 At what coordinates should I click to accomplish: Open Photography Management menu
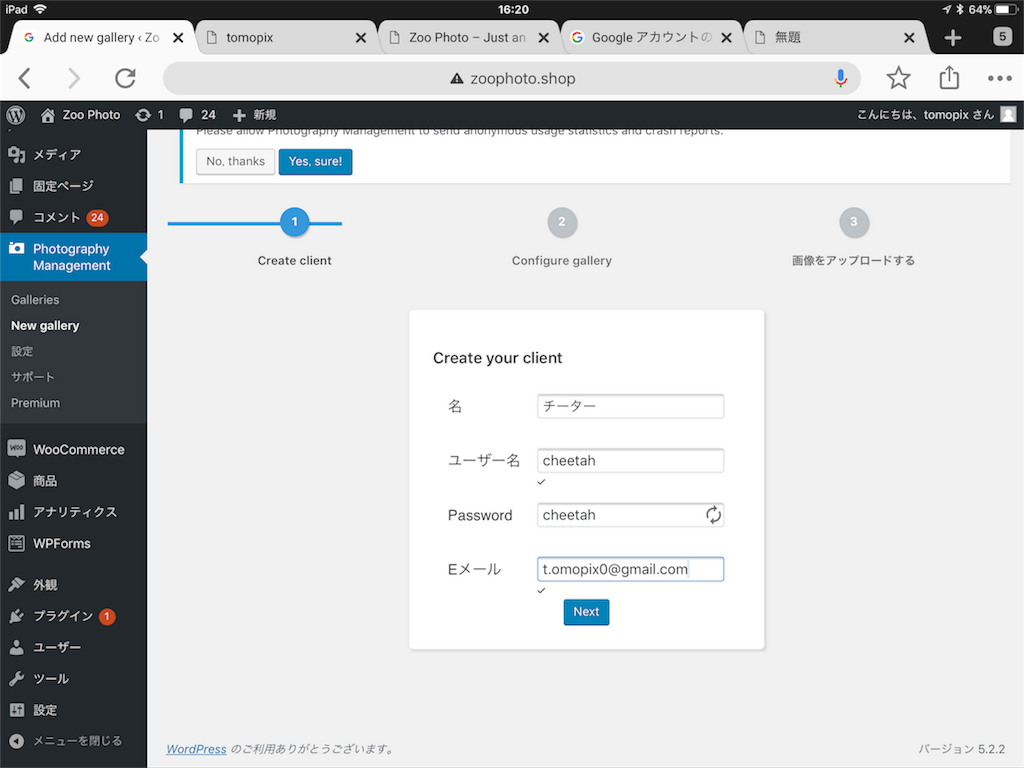[73, 257]
